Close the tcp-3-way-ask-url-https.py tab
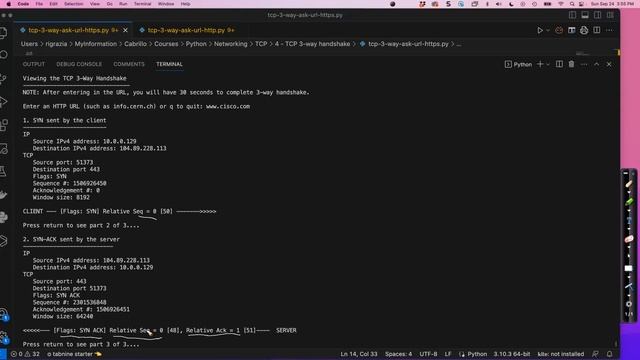Image resolution: width=640 pixels, height=360 pixels. point(125,30)
